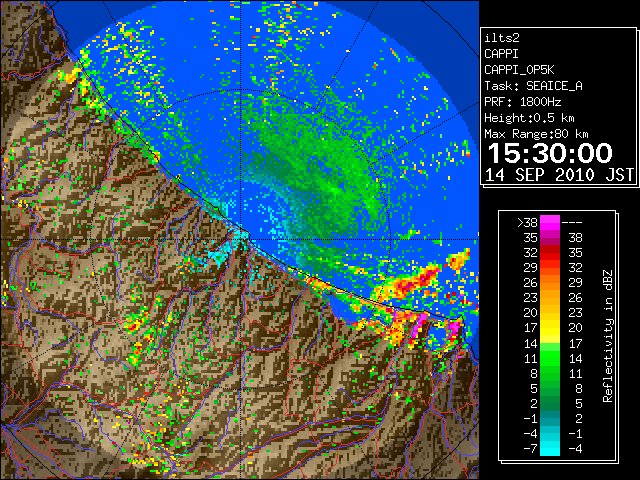Viewport: 640px width, 480px height.
Task: Click the 'Reflectivity in dBZ' legend label
Action: coord(607,336)
